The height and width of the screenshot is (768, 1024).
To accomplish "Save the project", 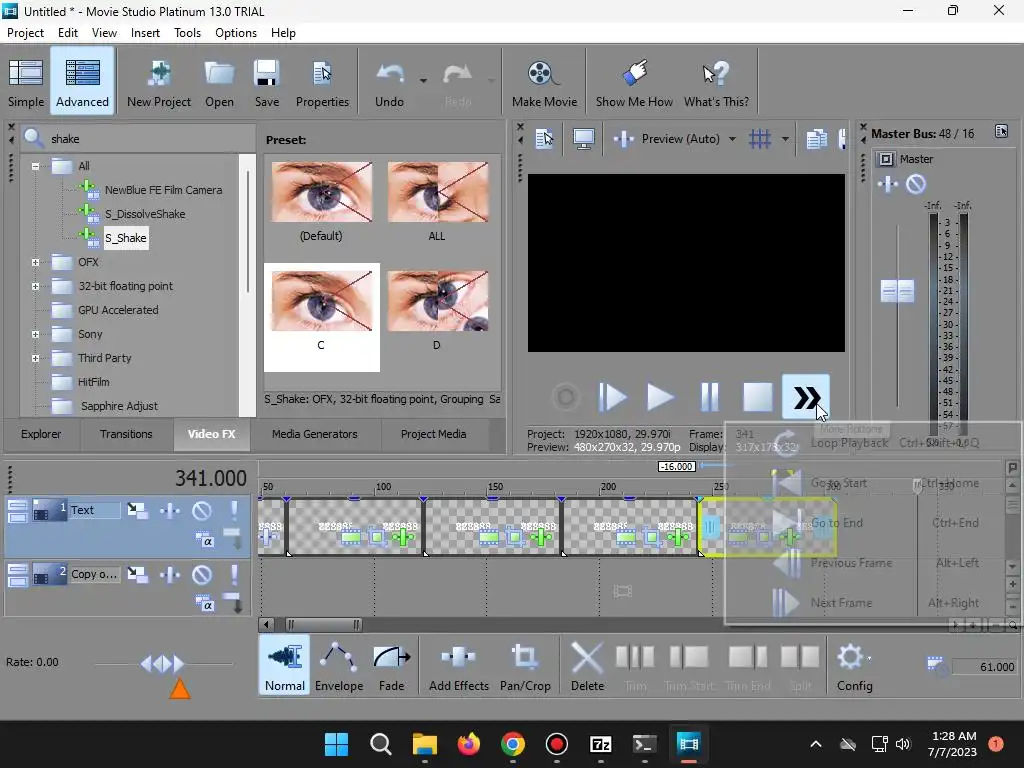I will tap(266, 82).
